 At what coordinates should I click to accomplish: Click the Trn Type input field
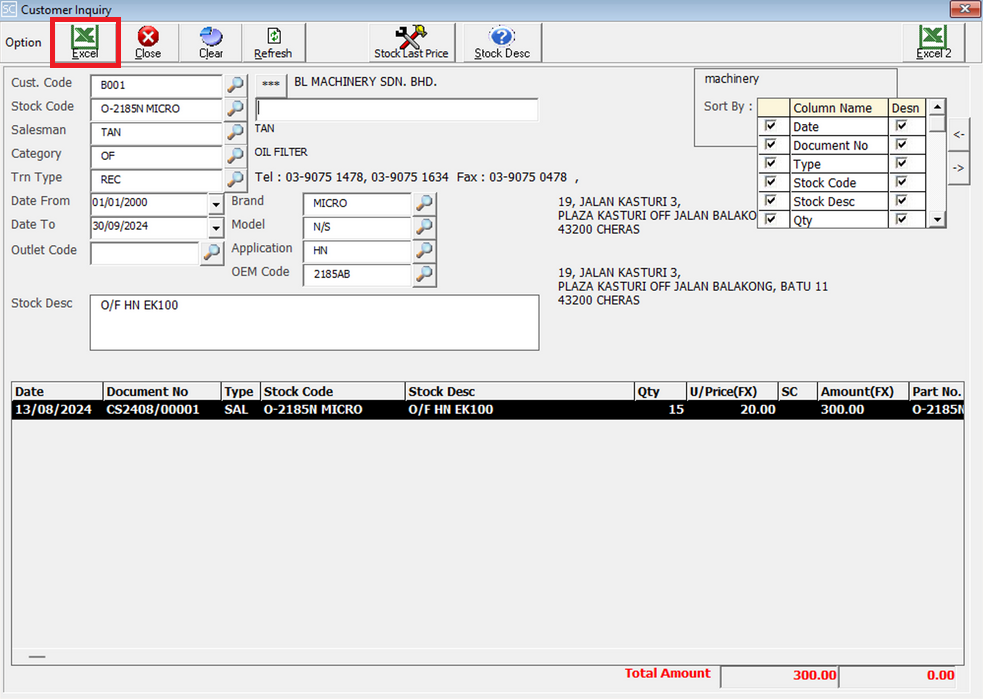(157, 179)
